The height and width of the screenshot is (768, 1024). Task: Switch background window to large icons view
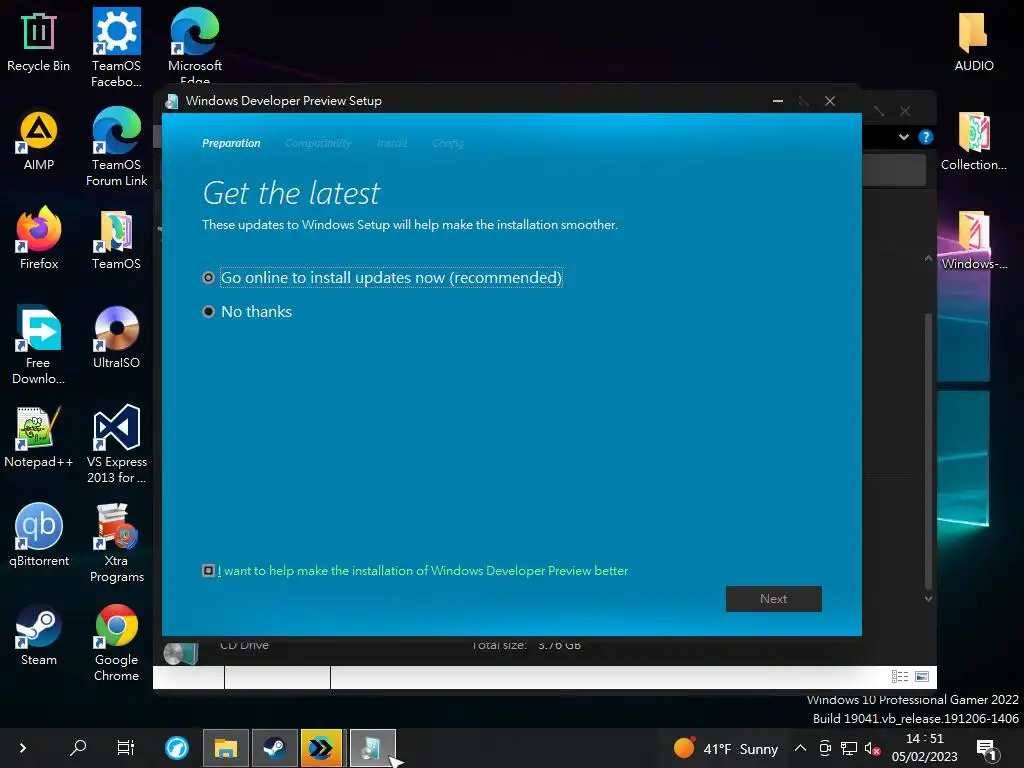922,677
